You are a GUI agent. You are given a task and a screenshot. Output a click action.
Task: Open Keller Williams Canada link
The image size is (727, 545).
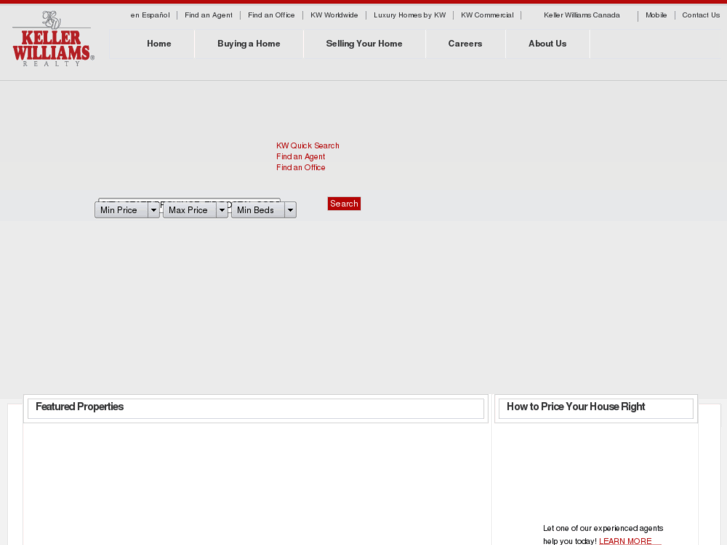(x=582, y=15)
